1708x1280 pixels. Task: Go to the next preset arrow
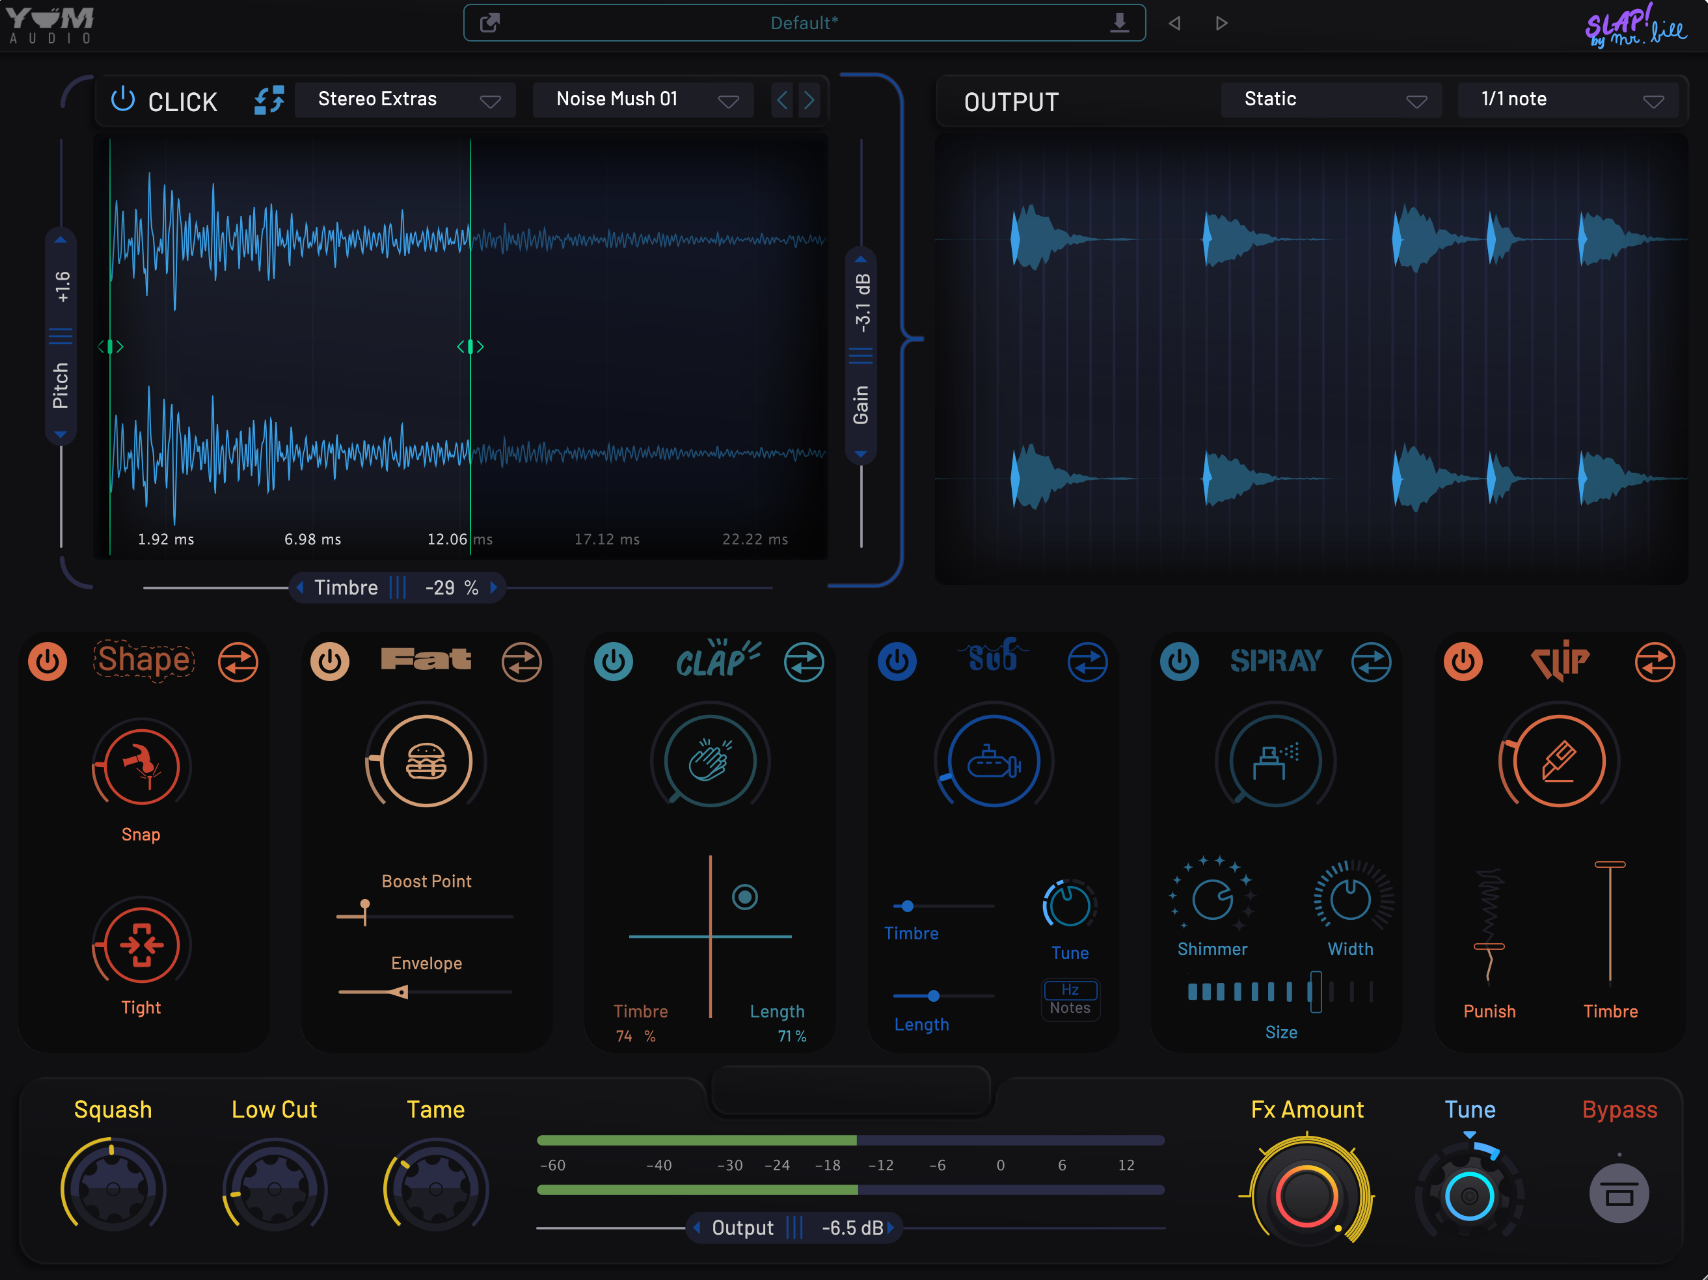(x=1221, y=23)
